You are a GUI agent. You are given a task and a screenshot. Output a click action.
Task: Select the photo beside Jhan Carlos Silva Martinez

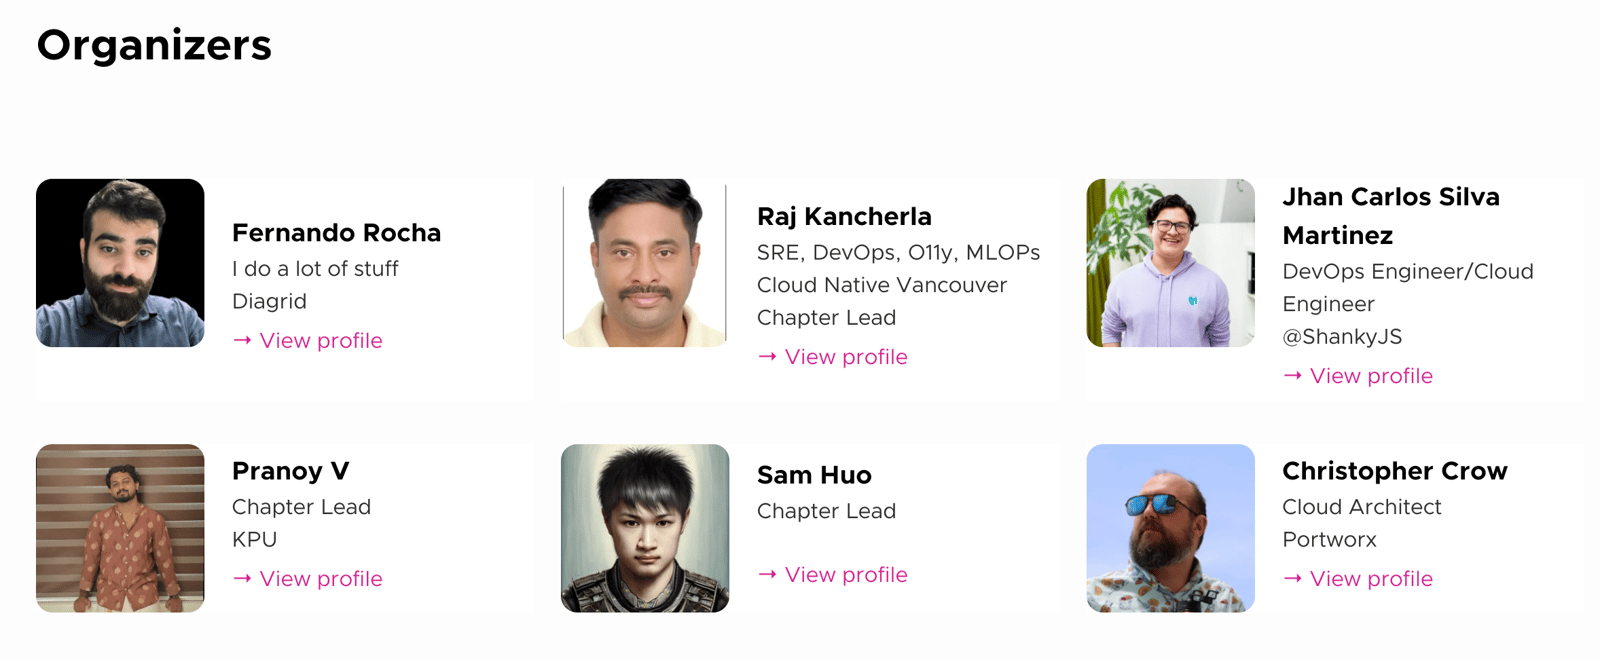coord(1170,263)
